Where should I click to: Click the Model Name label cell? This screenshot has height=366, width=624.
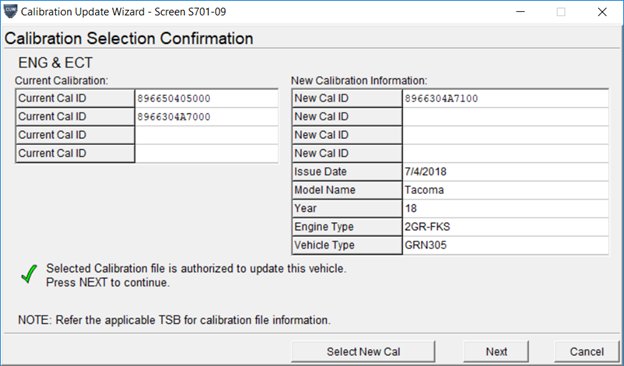pyautogui.click(x=347, y=190)
